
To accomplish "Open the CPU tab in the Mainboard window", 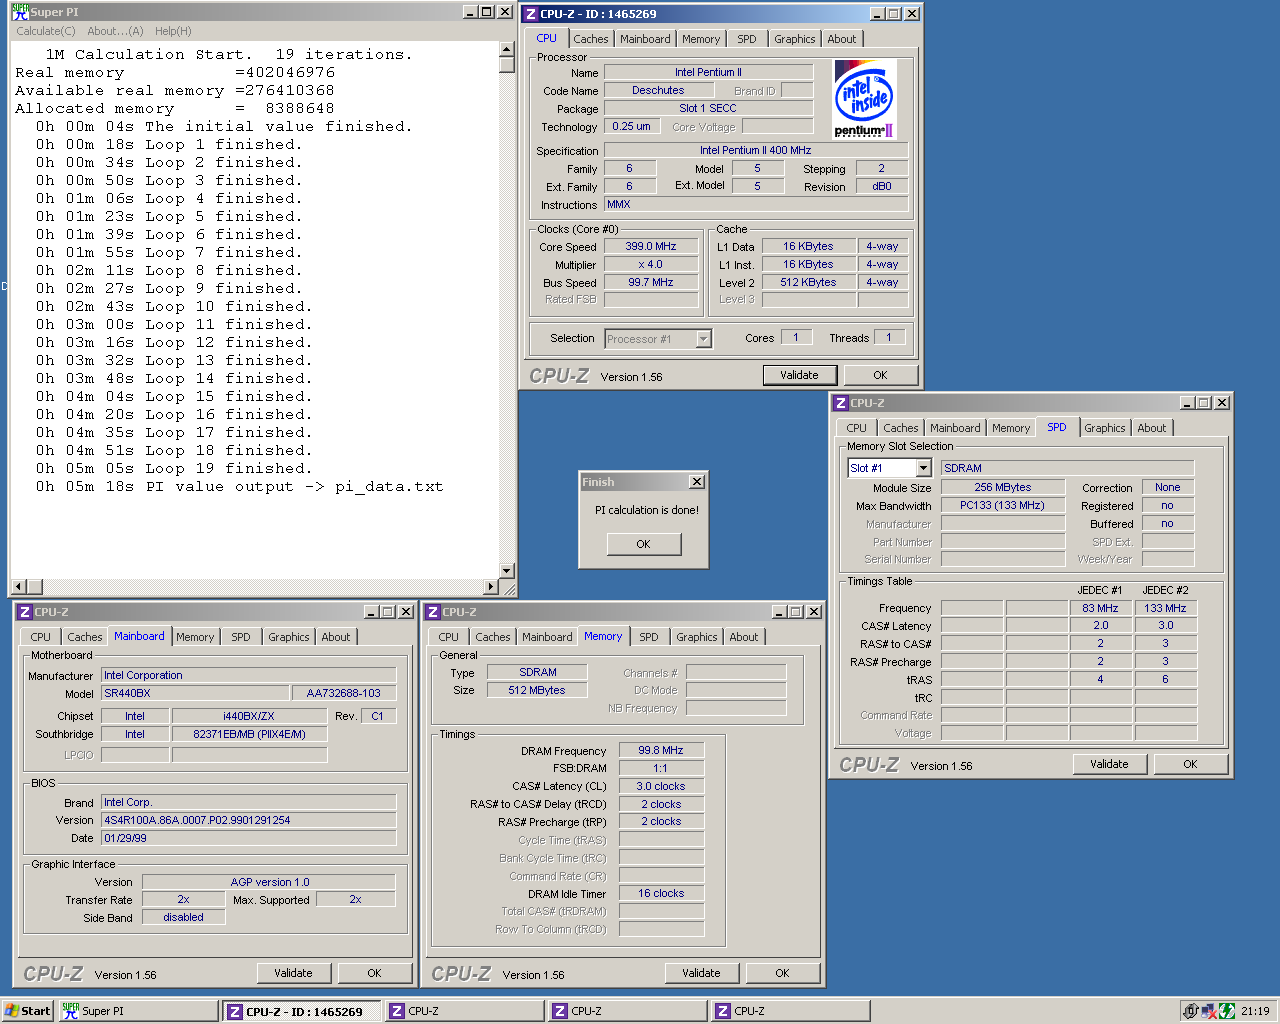I will coord(40,637).
